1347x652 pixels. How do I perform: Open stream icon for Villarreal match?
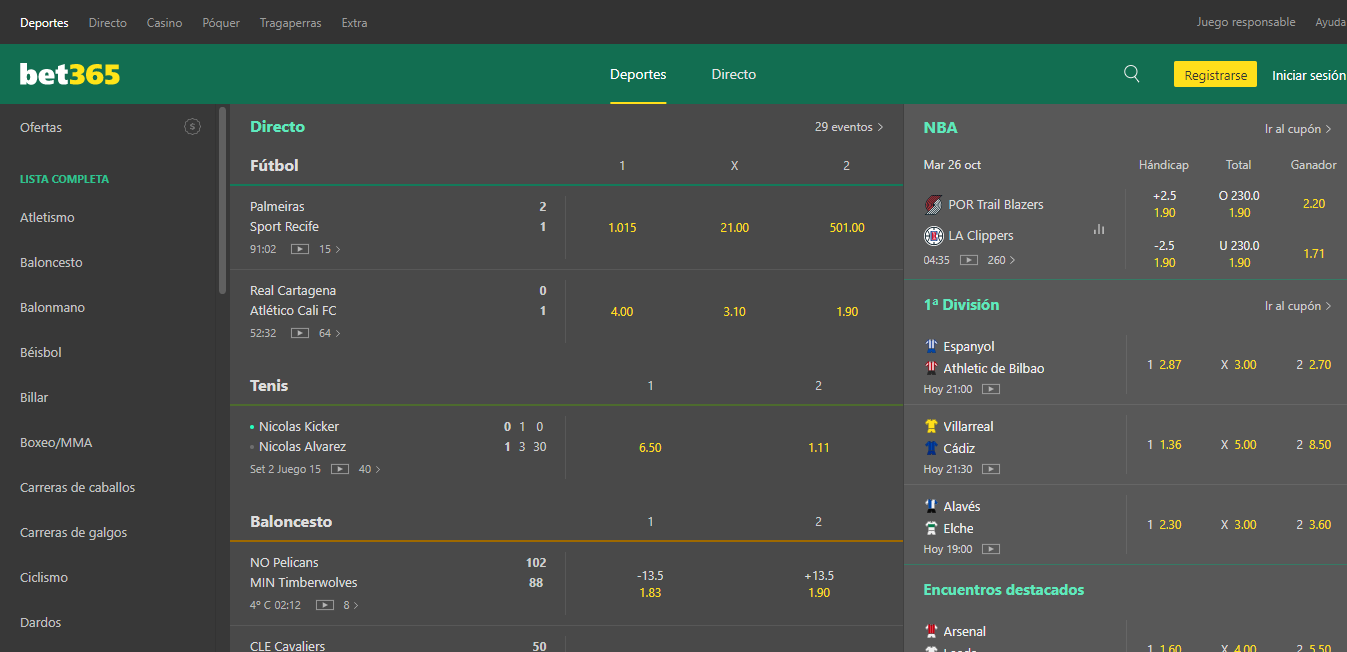pyautogui.click(x=991, y=469)
